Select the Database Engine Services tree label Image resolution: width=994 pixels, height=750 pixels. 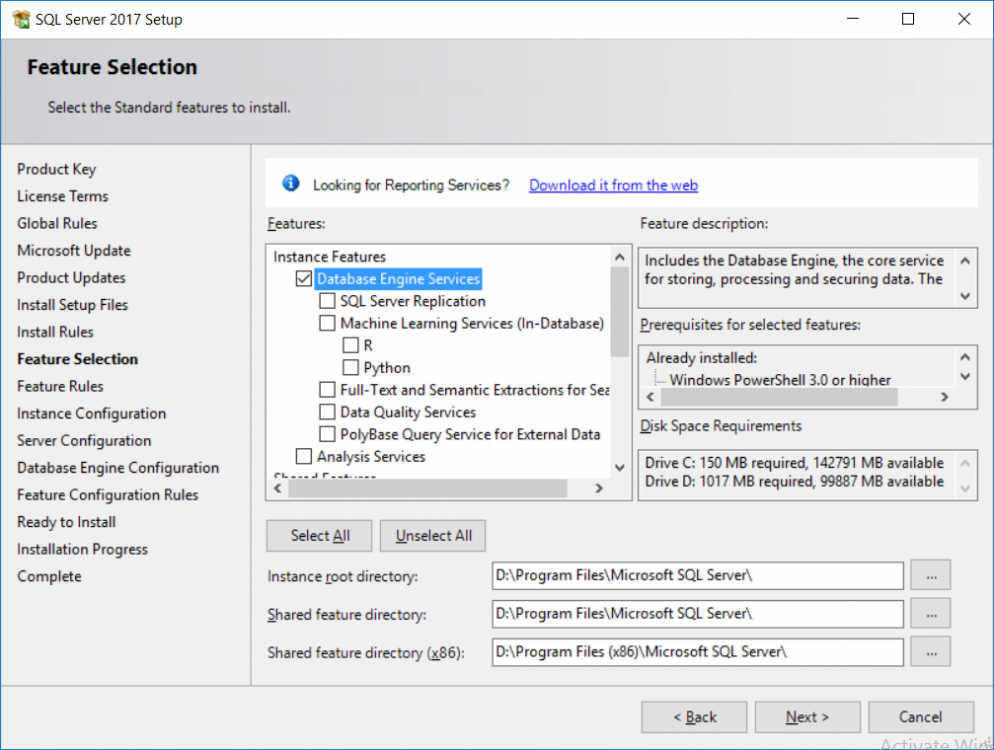(x=398, y=279)
